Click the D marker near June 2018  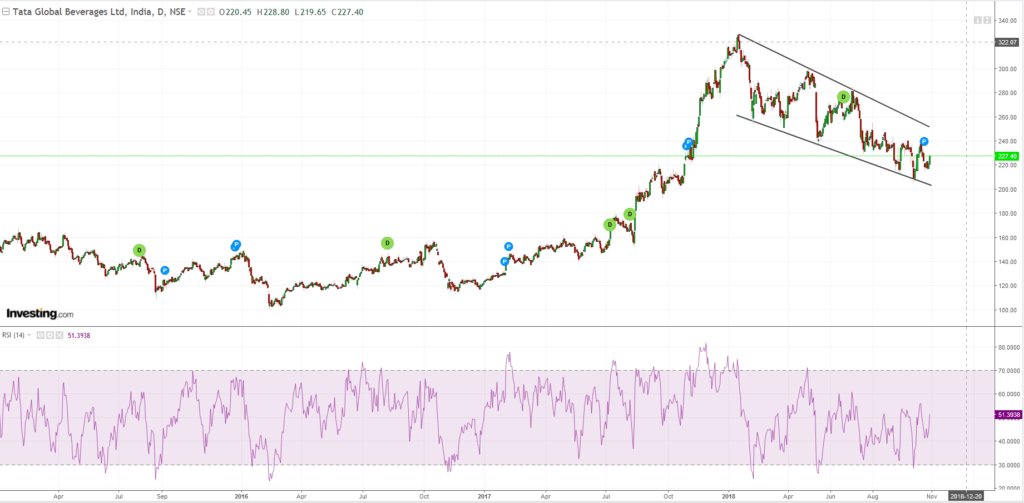(x=843, y=97)
